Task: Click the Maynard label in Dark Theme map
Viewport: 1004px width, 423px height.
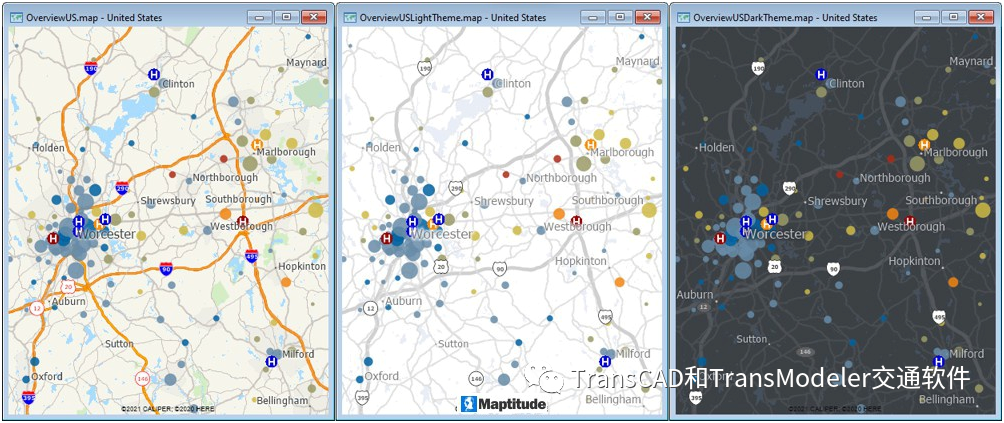Action: click(971, 61)
